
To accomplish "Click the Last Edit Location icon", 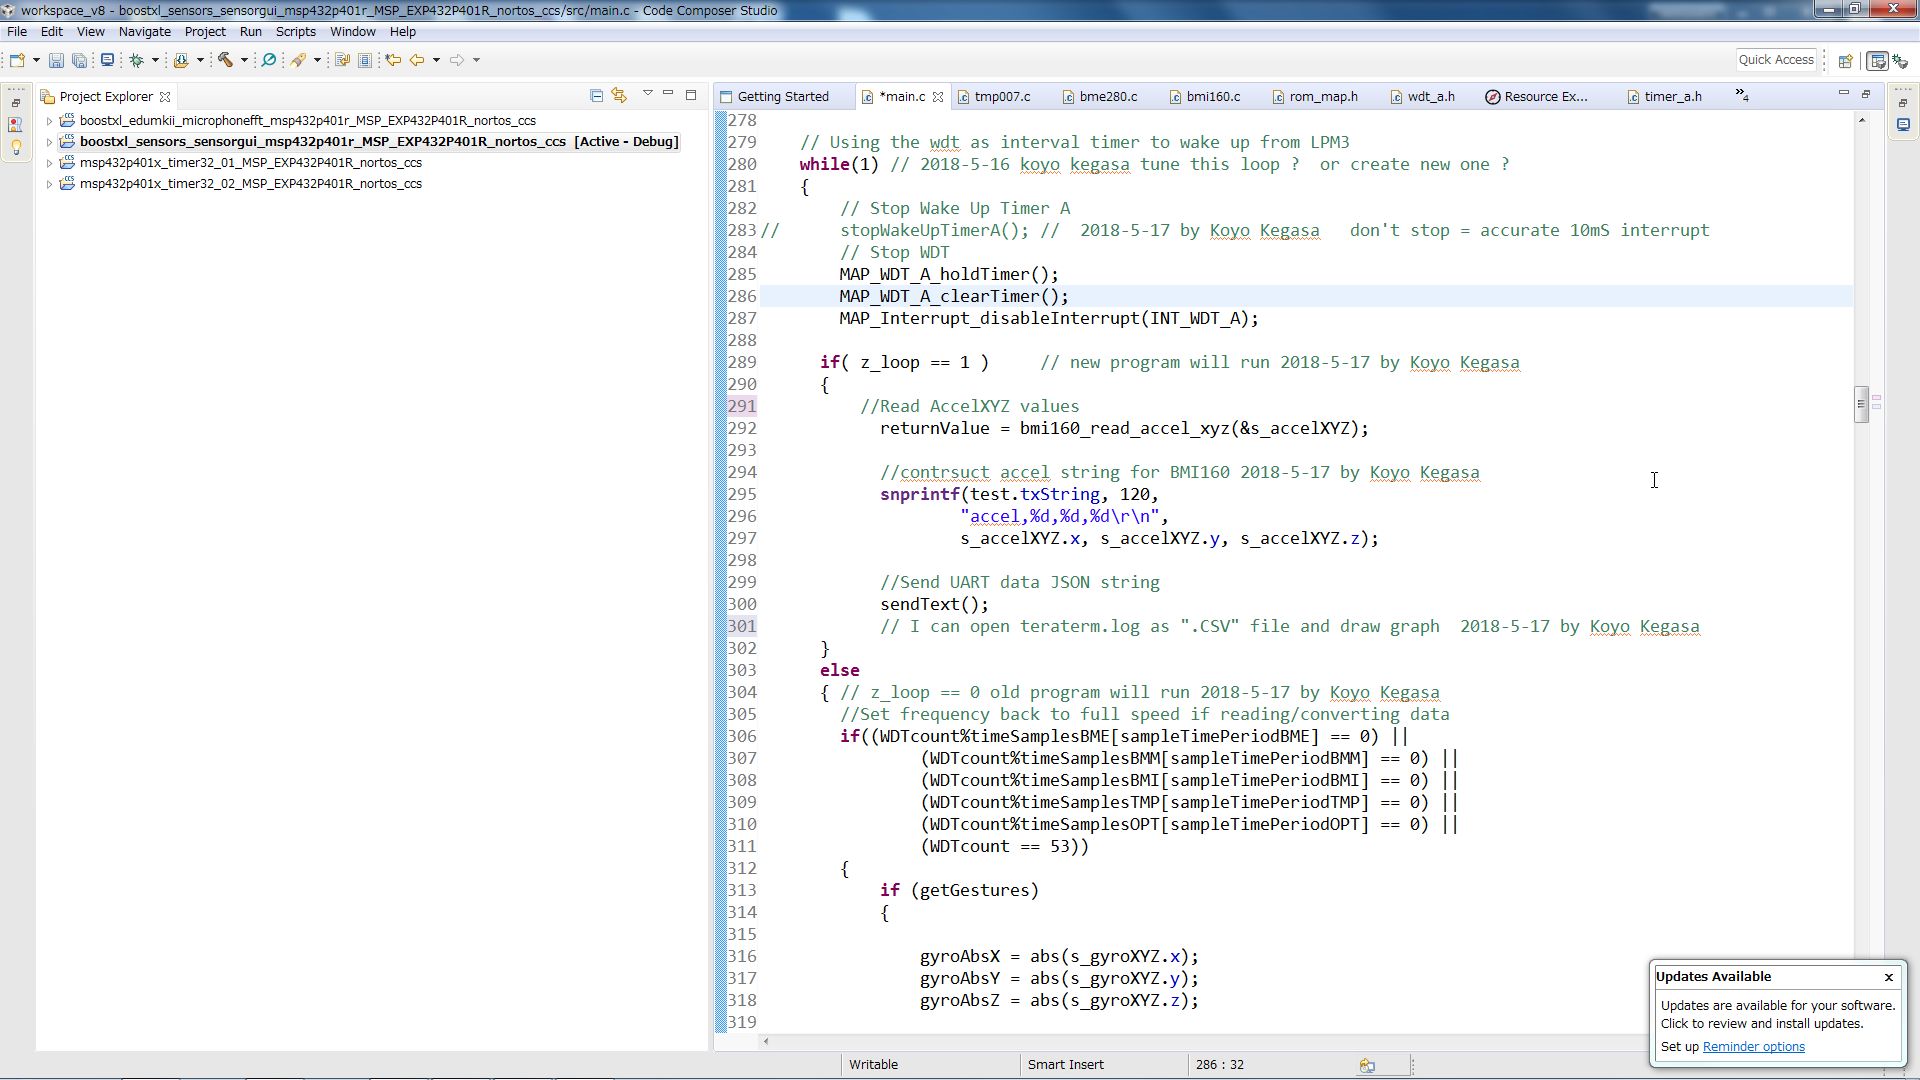I will tap(393, 60).
